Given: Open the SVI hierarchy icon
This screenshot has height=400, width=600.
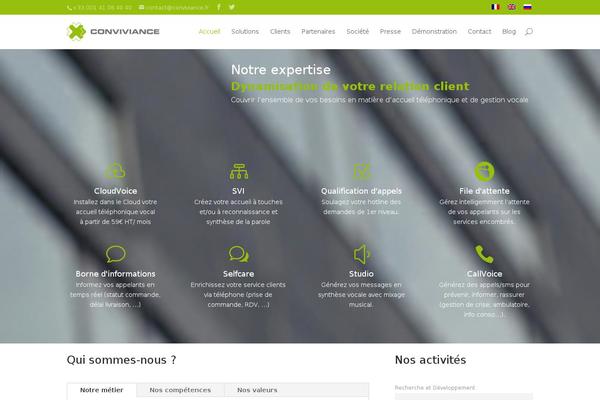Looking at the screenshot, I should click(x=239, y=171).
